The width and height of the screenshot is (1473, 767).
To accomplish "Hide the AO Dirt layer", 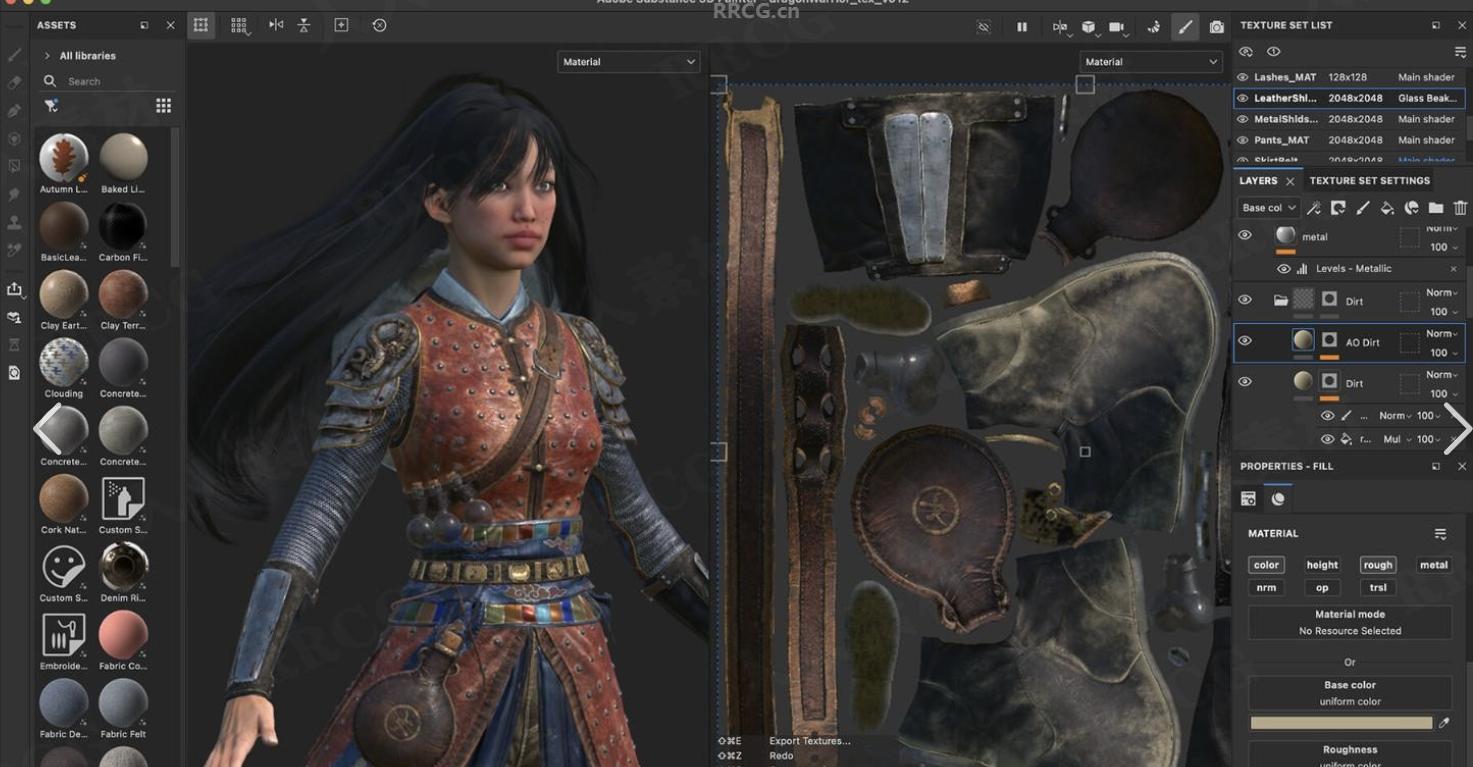I will point(1245,341).
